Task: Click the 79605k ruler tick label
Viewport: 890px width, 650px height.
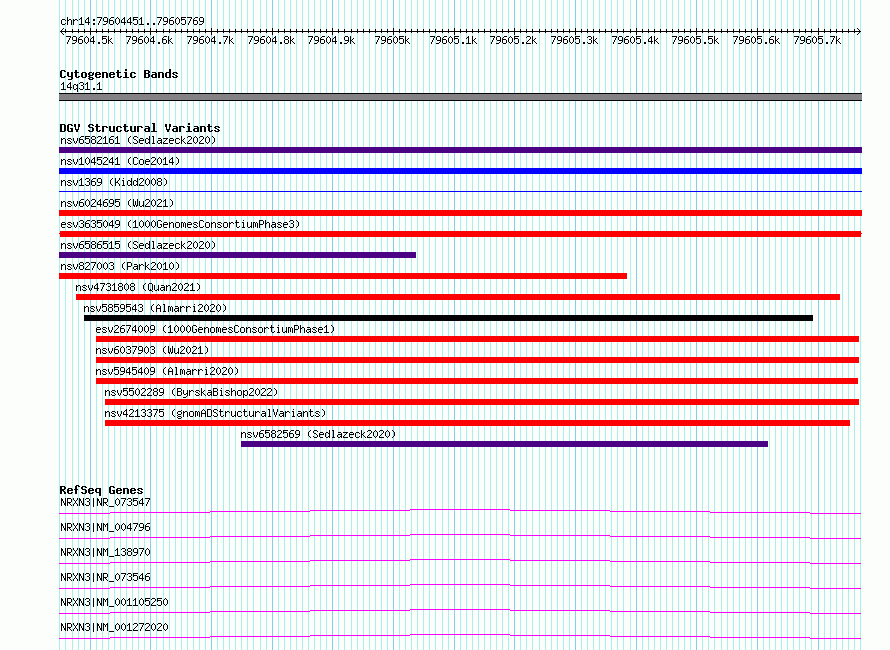Action: tap(392, 40)
